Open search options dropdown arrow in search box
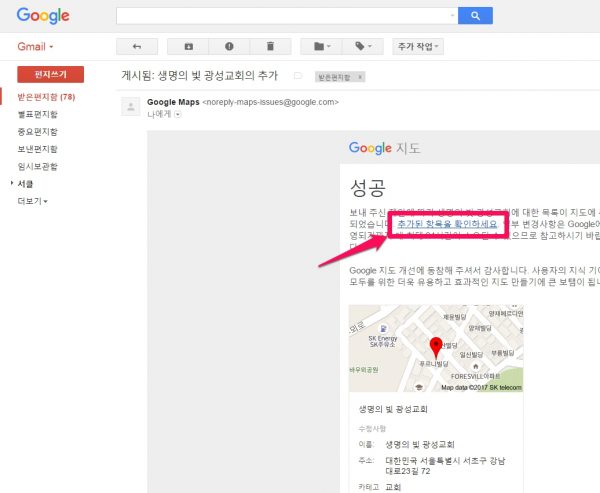 pos(452,16)
